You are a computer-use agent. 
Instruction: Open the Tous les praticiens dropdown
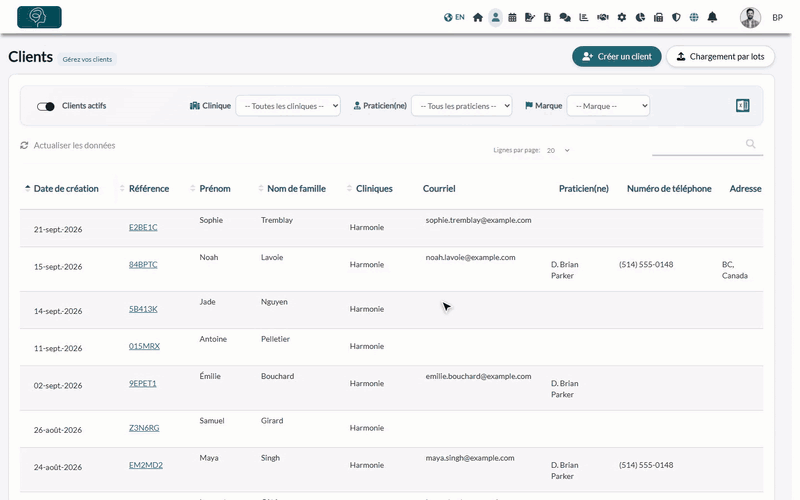pyautogui.click(x=461, y=106)
